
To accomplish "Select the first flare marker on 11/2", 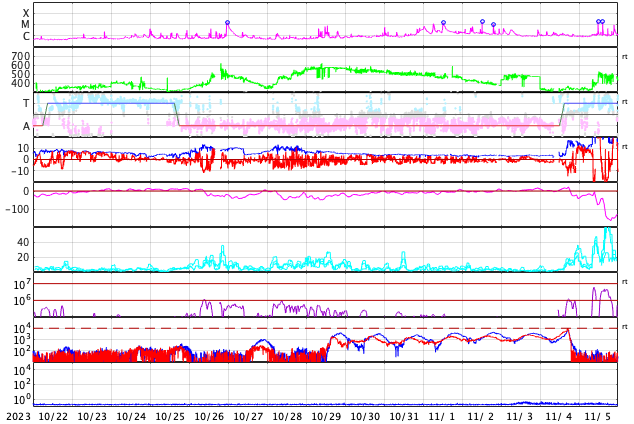I will pyautogui.click(x=482, y=21).
